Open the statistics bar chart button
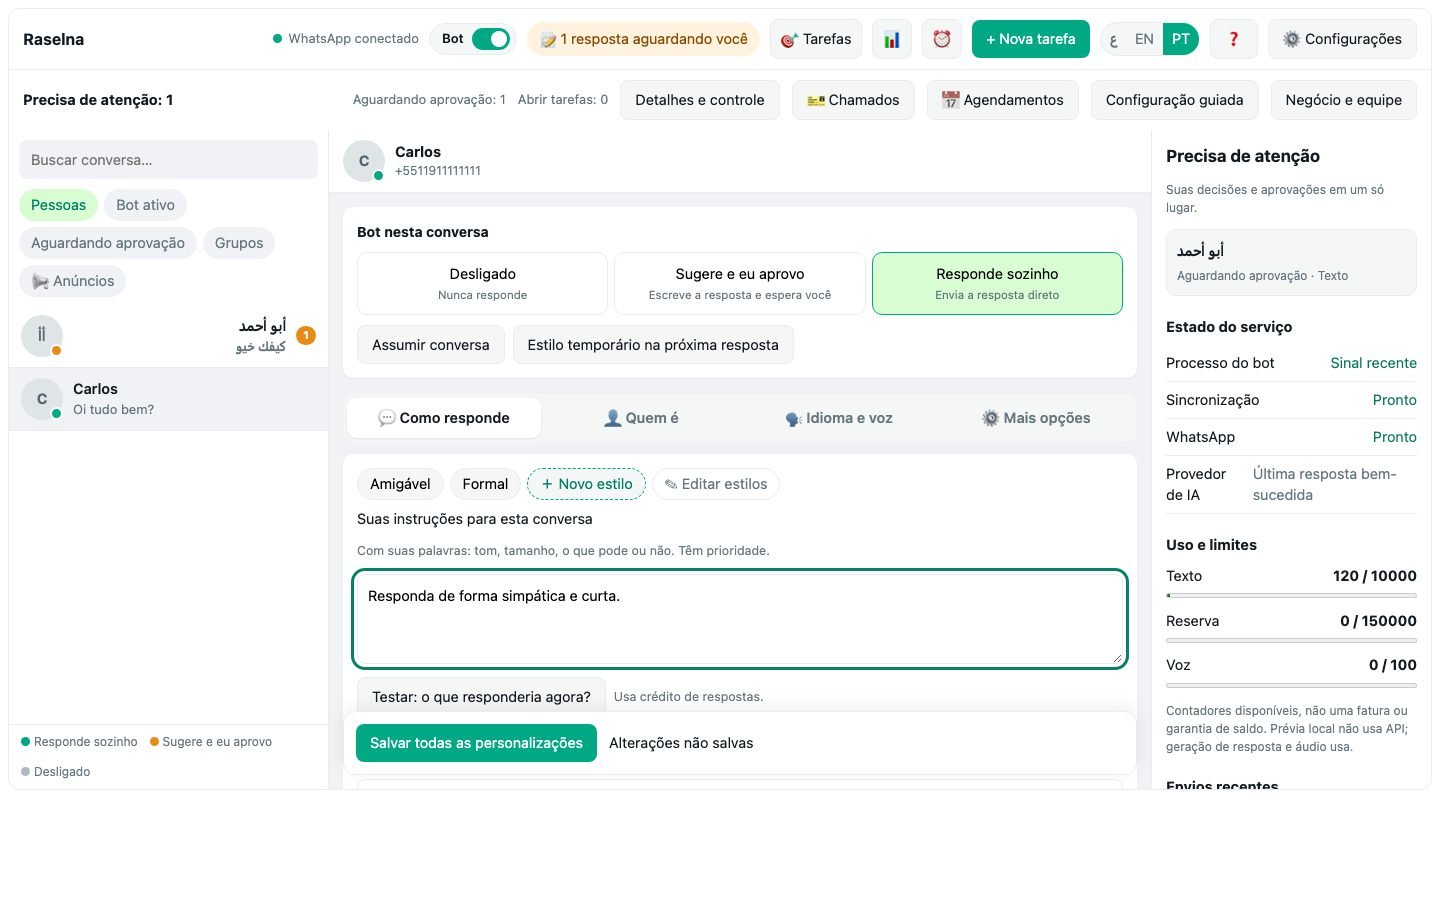The image size is (1440, 900). coord(891,39)
